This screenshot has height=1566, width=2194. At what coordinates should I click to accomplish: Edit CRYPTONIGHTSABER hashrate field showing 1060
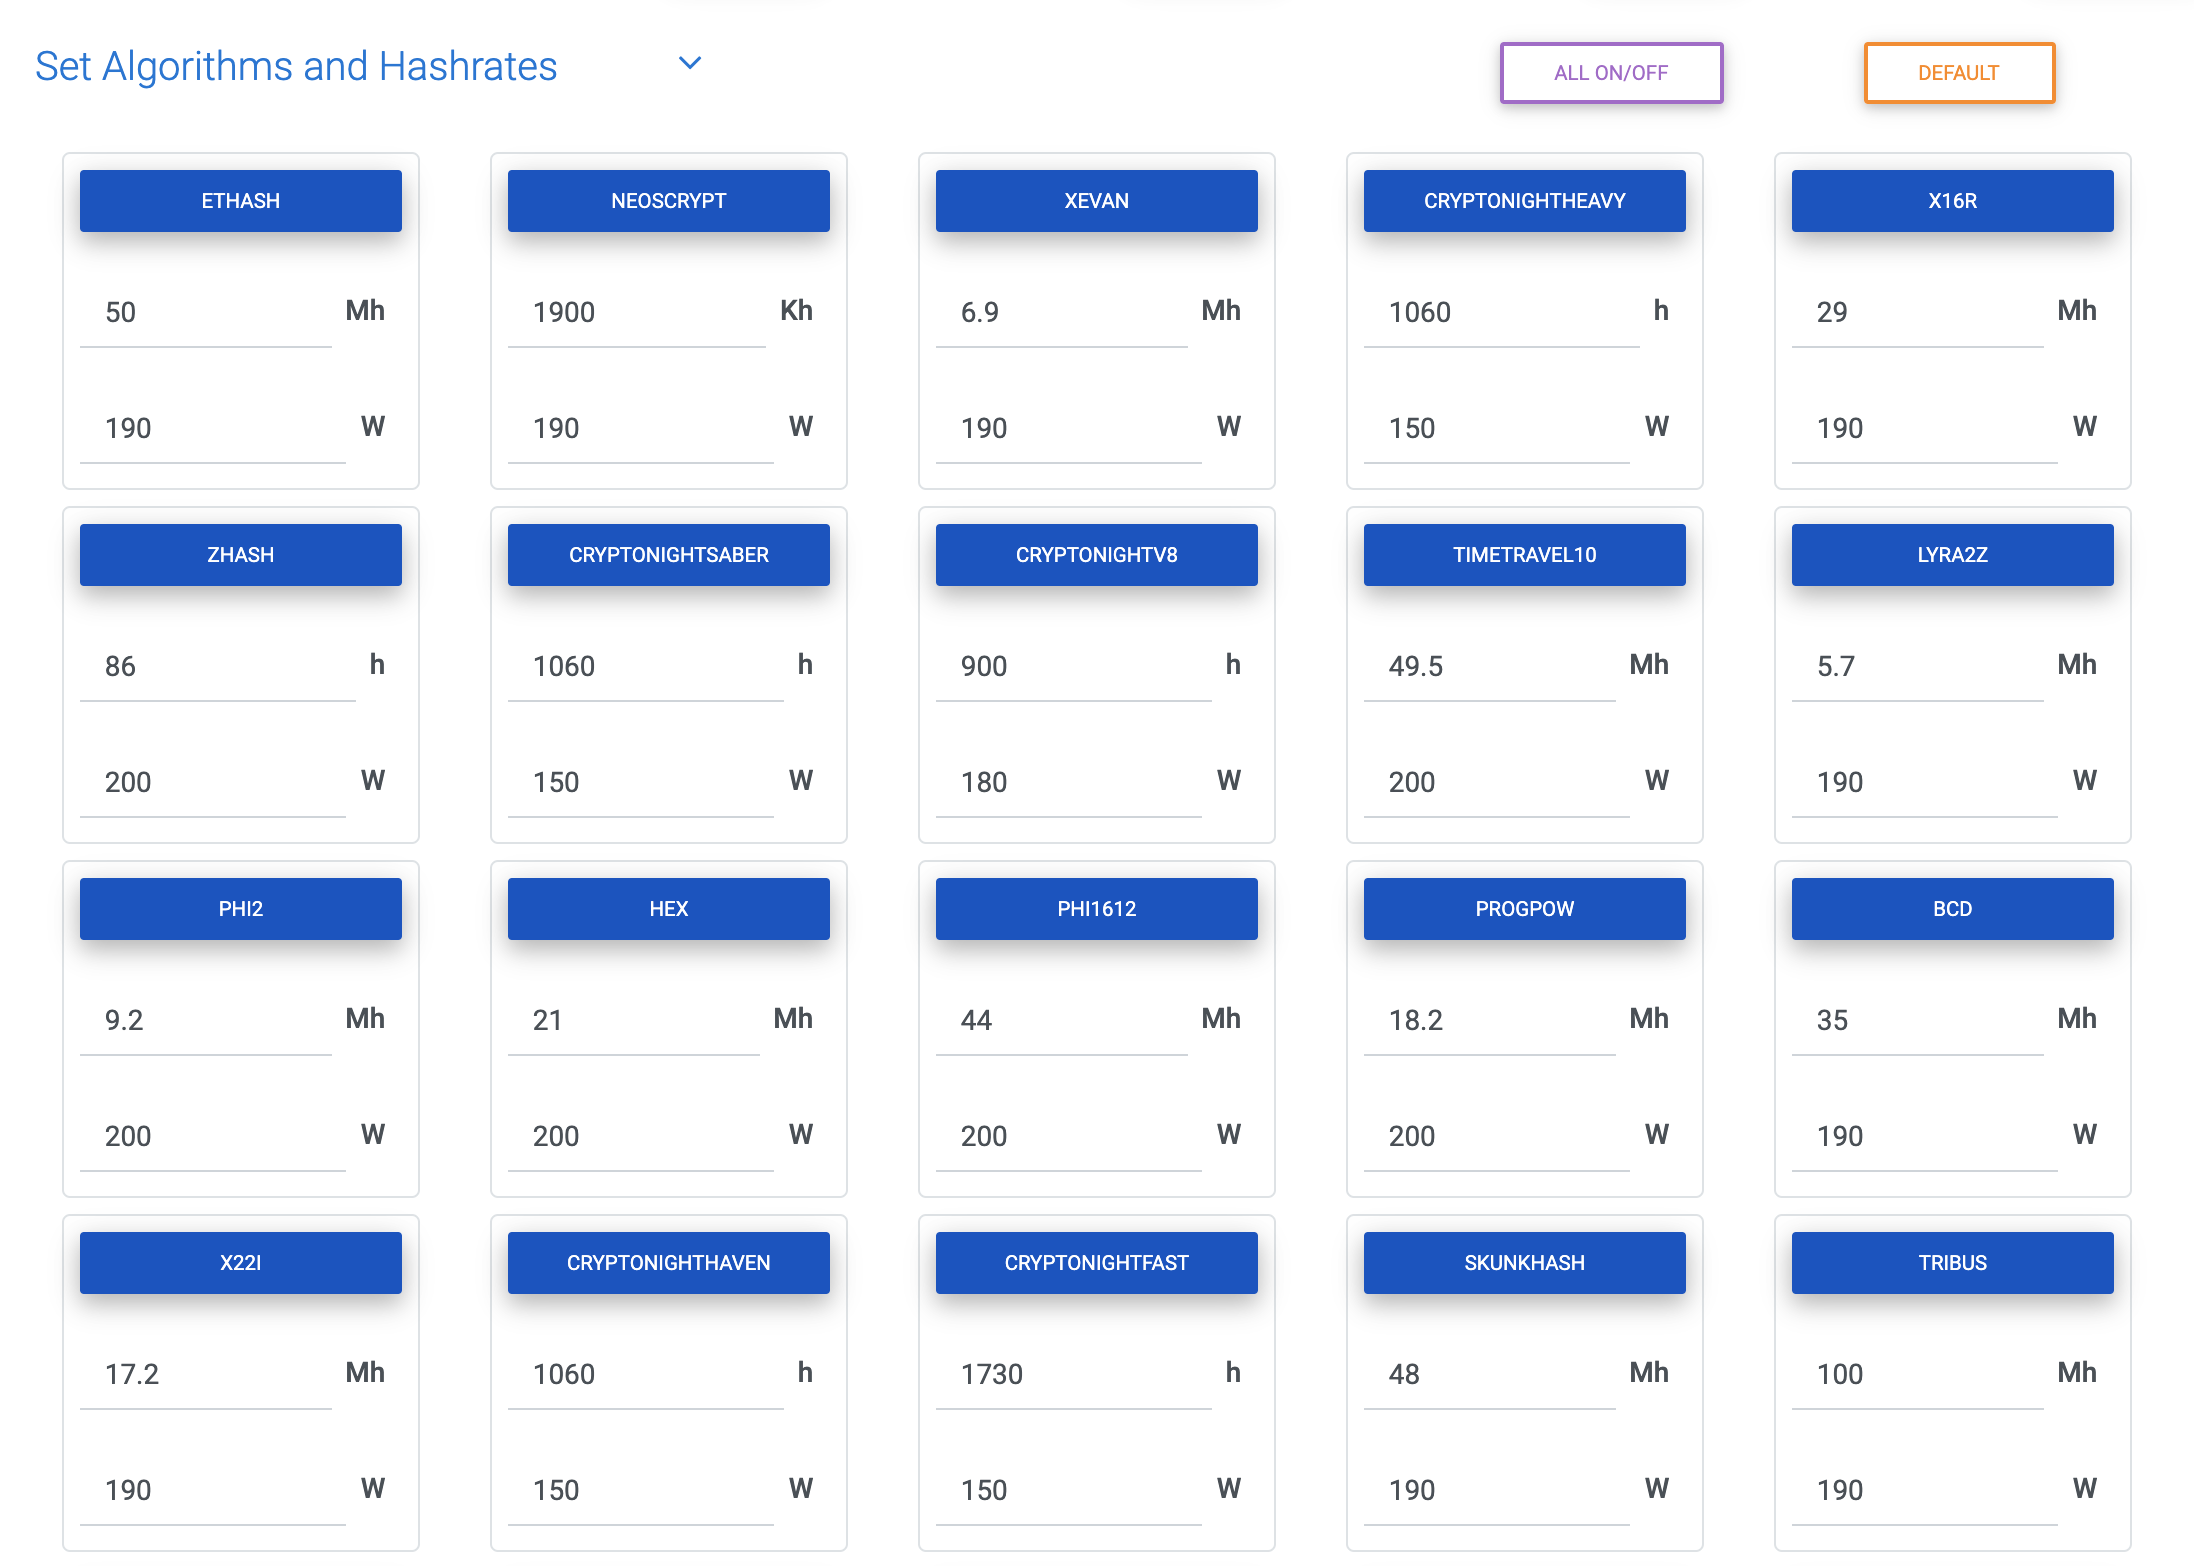point(646,667)
